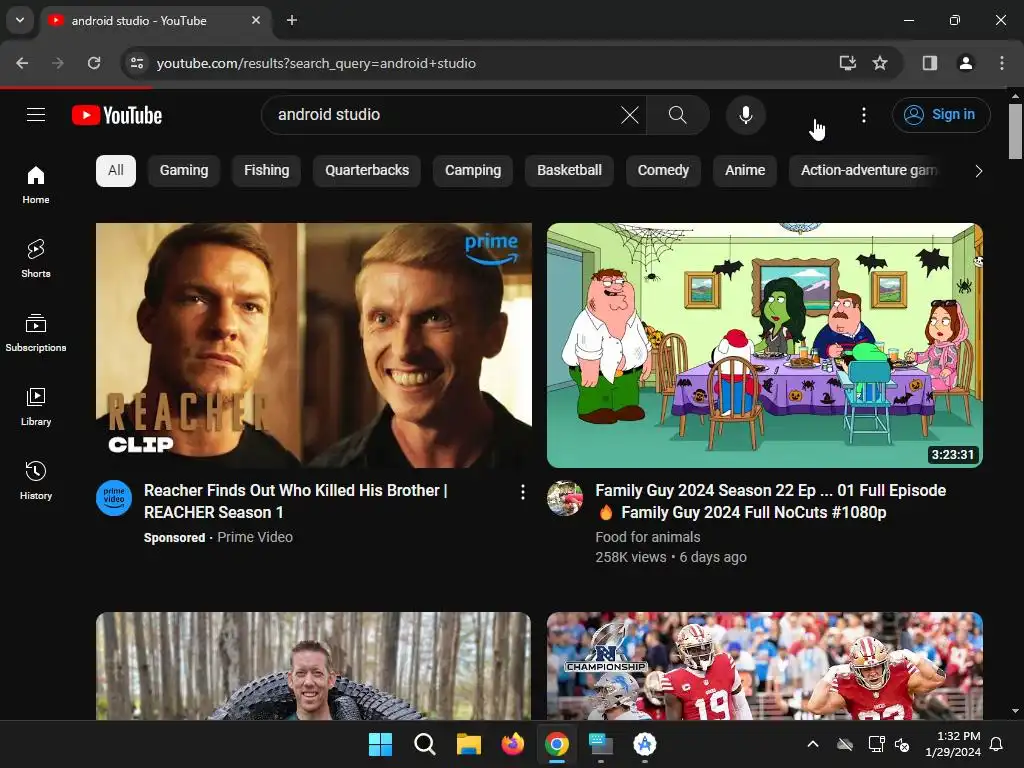Screen dimensions: 1024x768
Task: Show hidden system tray icons
Action: [x=813, y=744]
